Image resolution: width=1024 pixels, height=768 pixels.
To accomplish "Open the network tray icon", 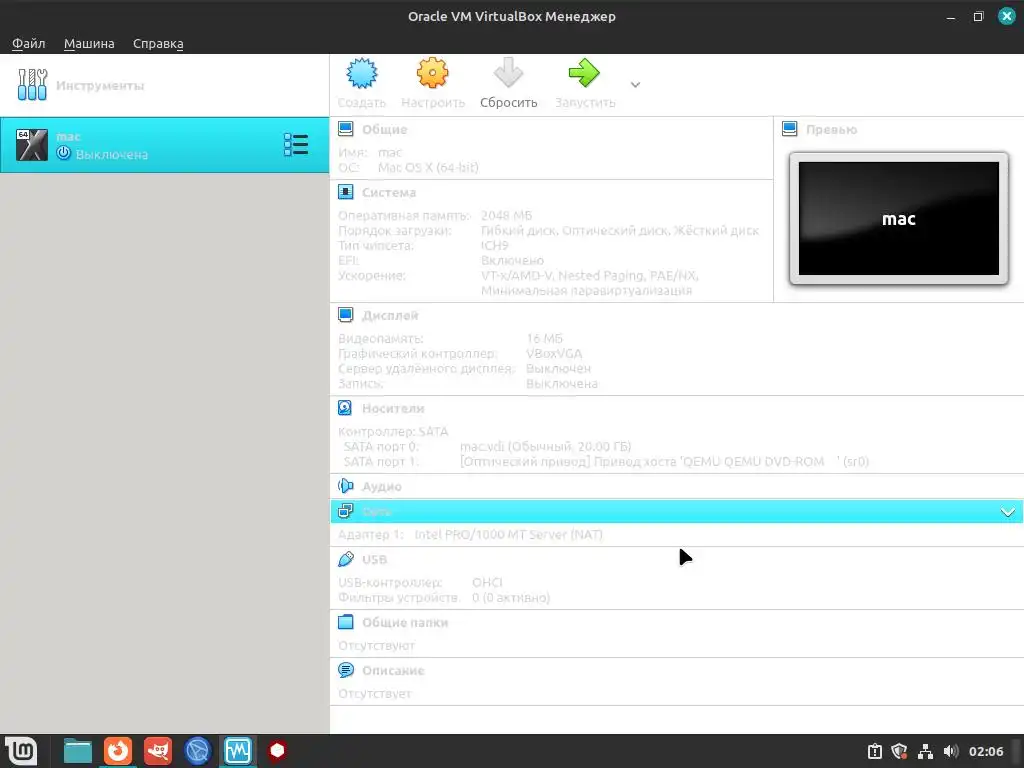I will (x=925, y=752).
